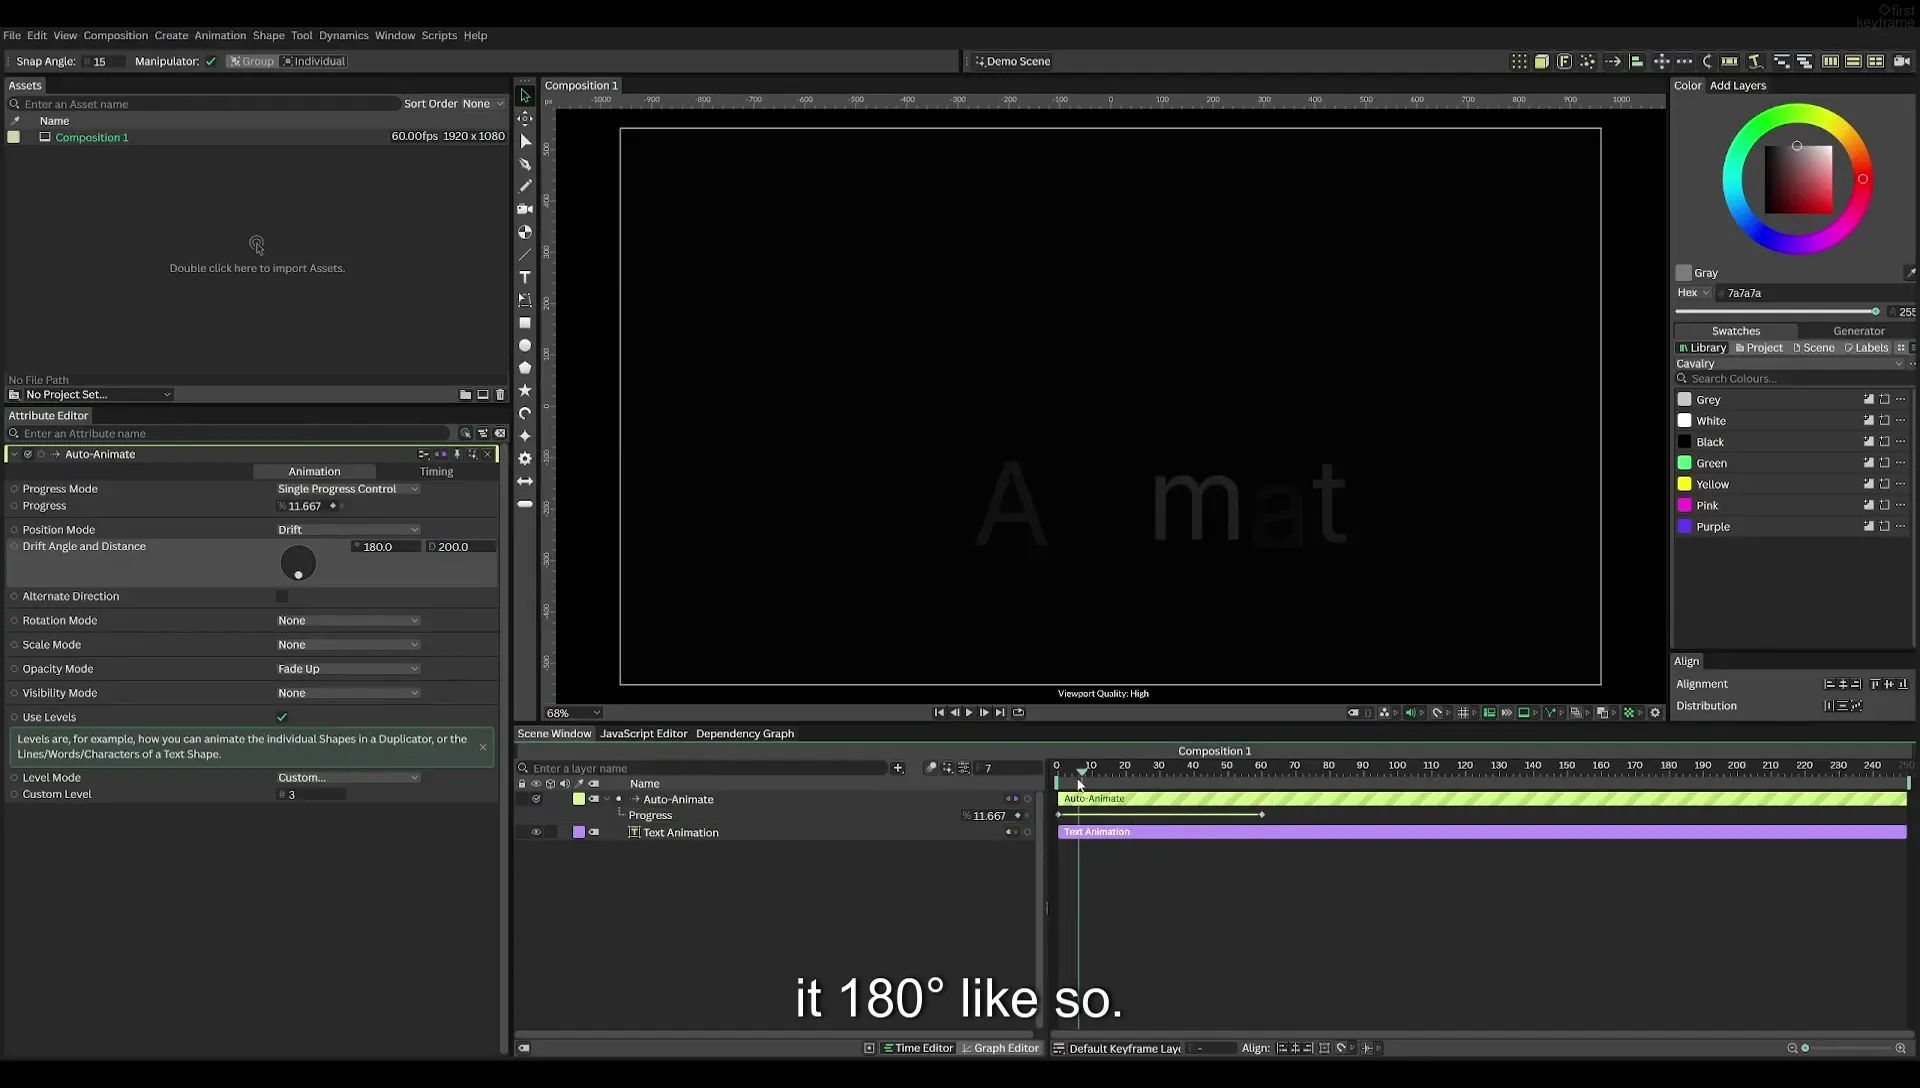Viewport: 1920px width, 1088px height.
Task: Click the add layer plus icon
Action: coord(898,768)
